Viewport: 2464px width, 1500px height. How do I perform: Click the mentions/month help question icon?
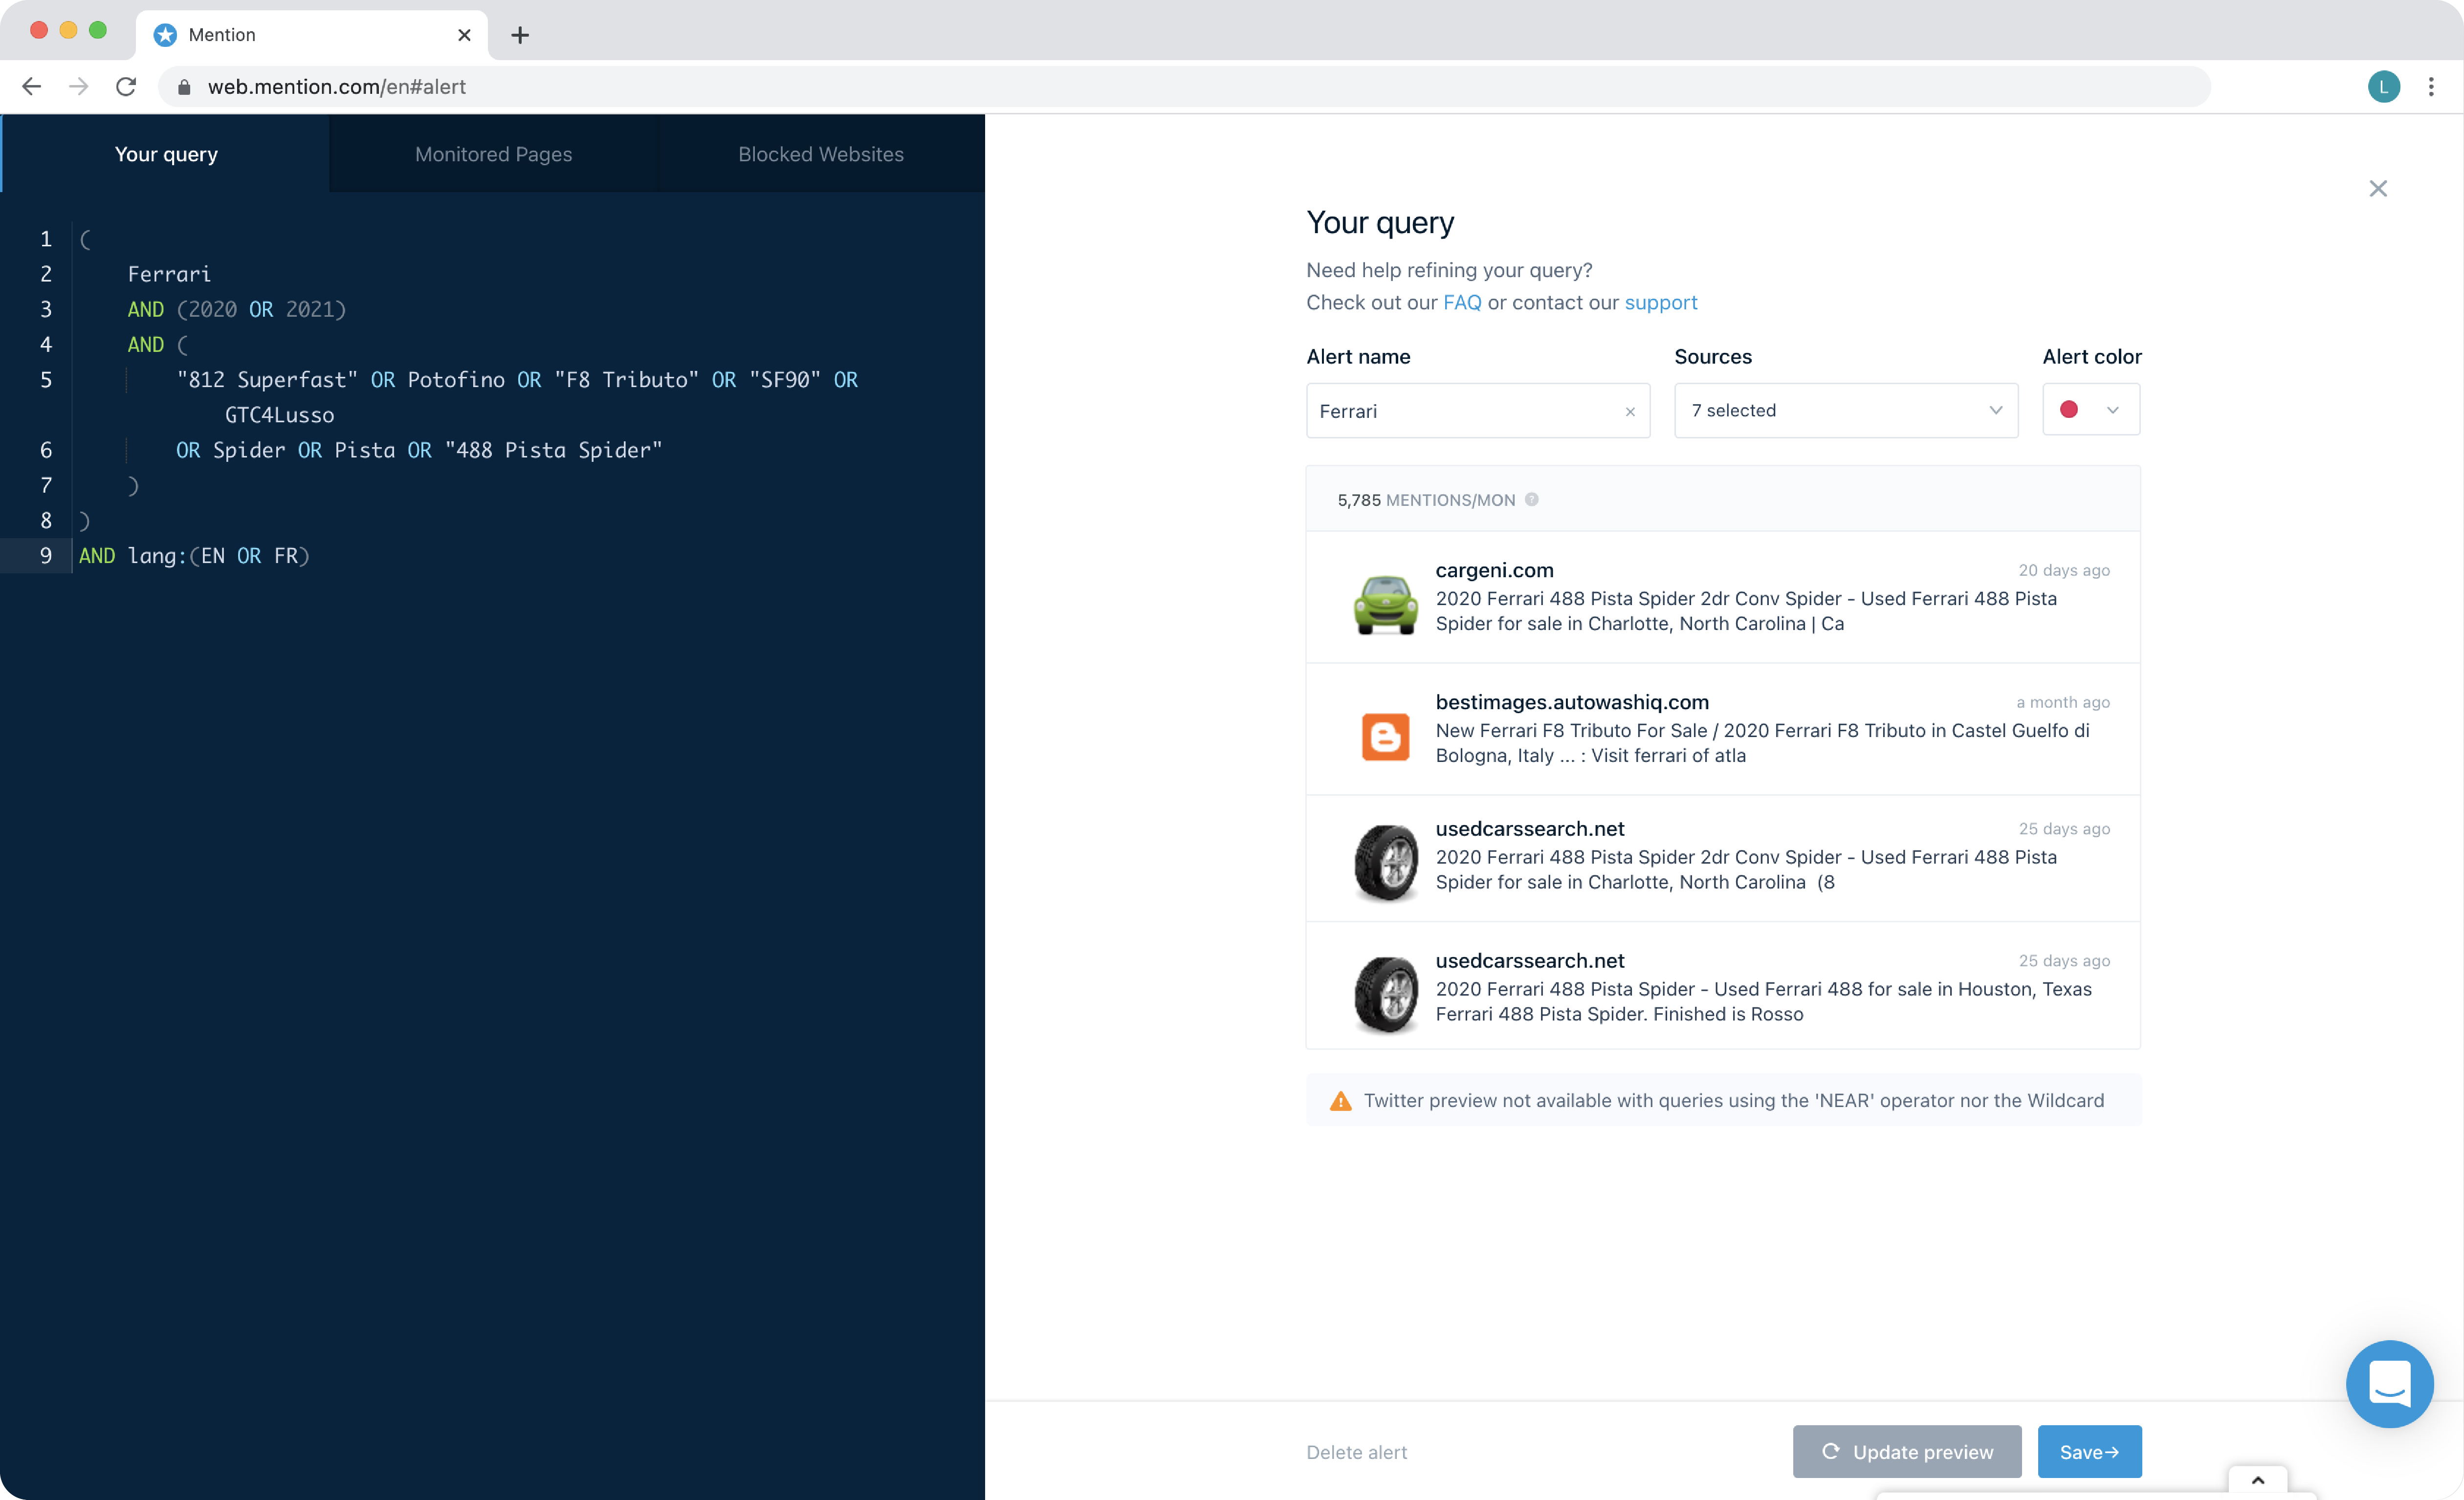1531,500
